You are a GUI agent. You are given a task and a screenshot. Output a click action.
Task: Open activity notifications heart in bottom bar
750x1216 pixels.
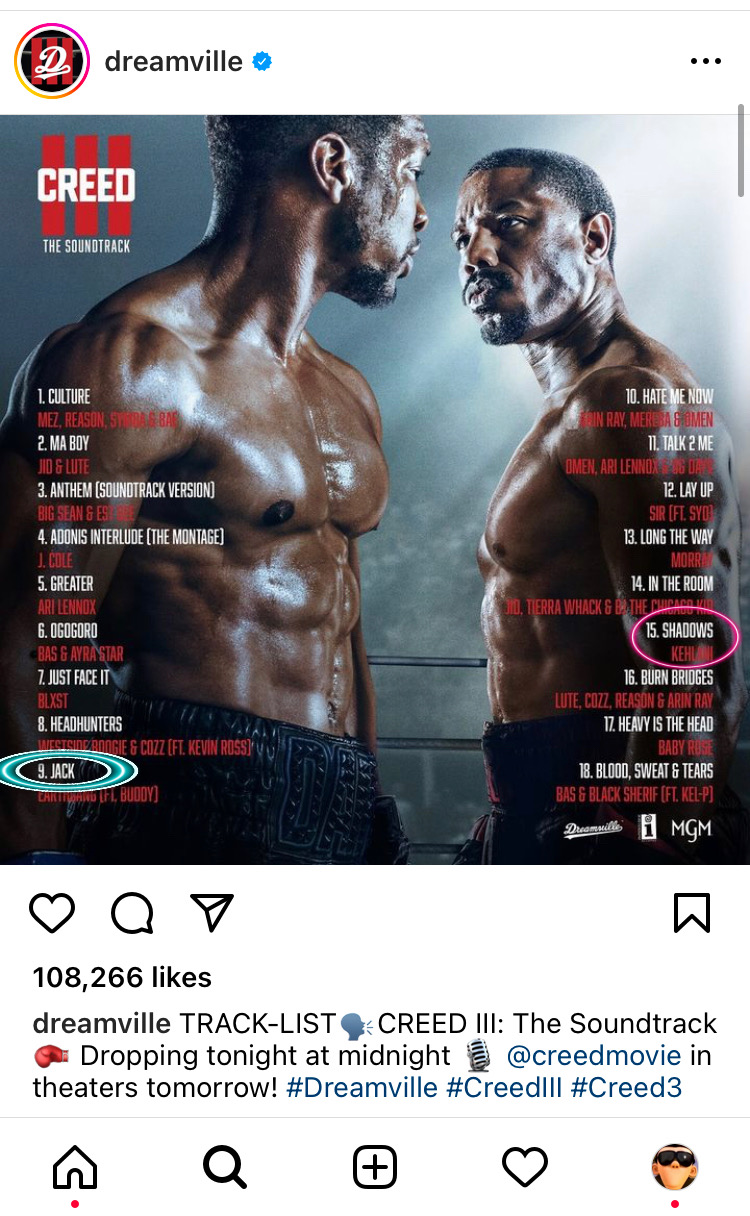[x=525, y=1167]
